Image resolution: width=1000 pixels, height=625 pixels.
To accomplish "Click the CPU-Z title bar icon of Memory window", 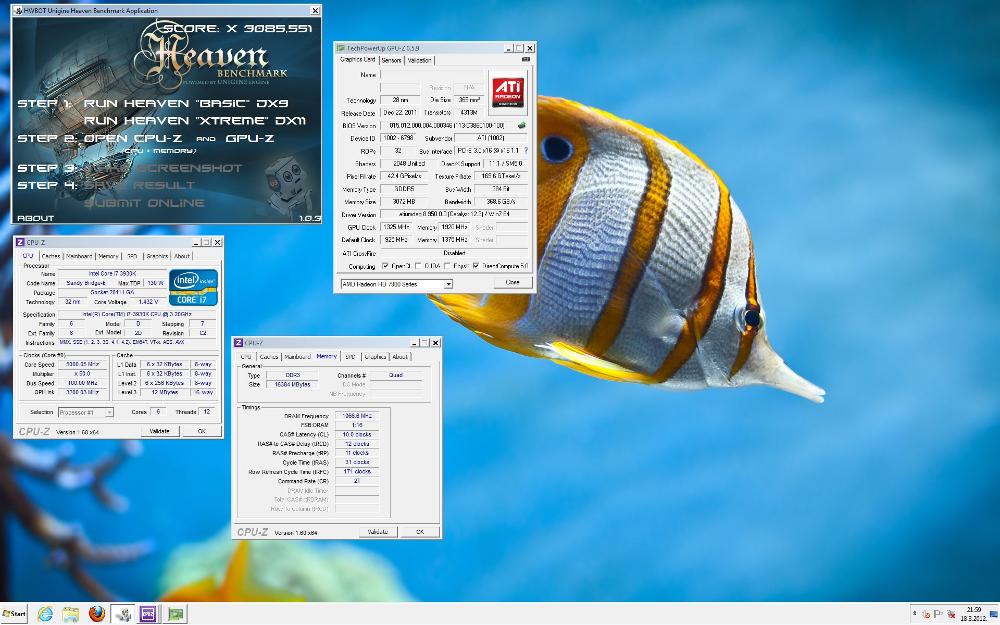I will [239, 343].
